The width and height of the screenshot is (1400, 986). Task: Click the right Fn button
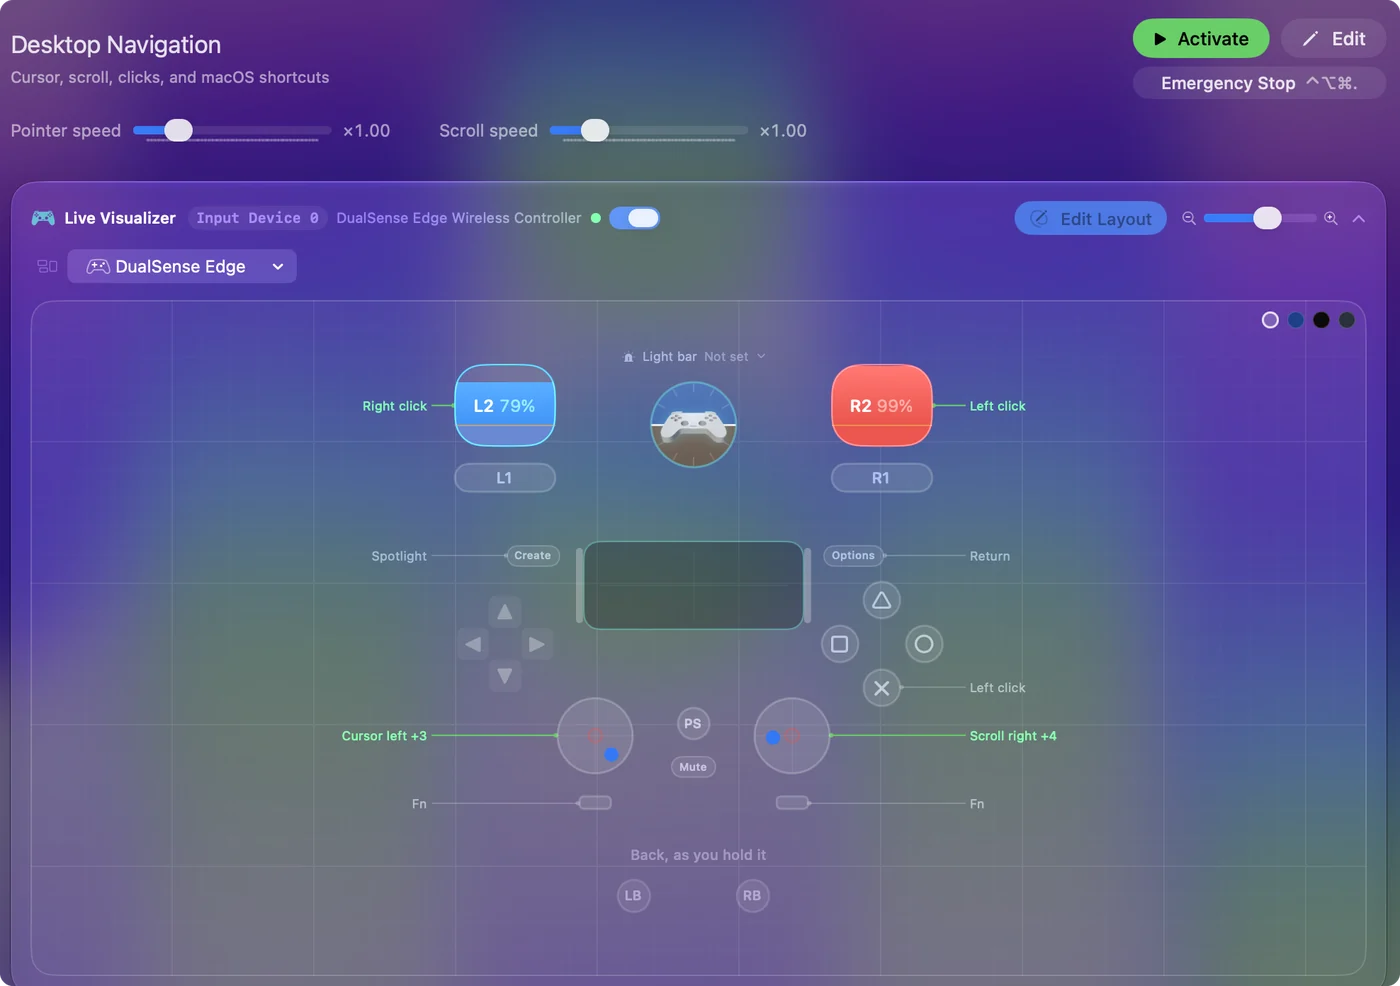(x=792, y=803)
